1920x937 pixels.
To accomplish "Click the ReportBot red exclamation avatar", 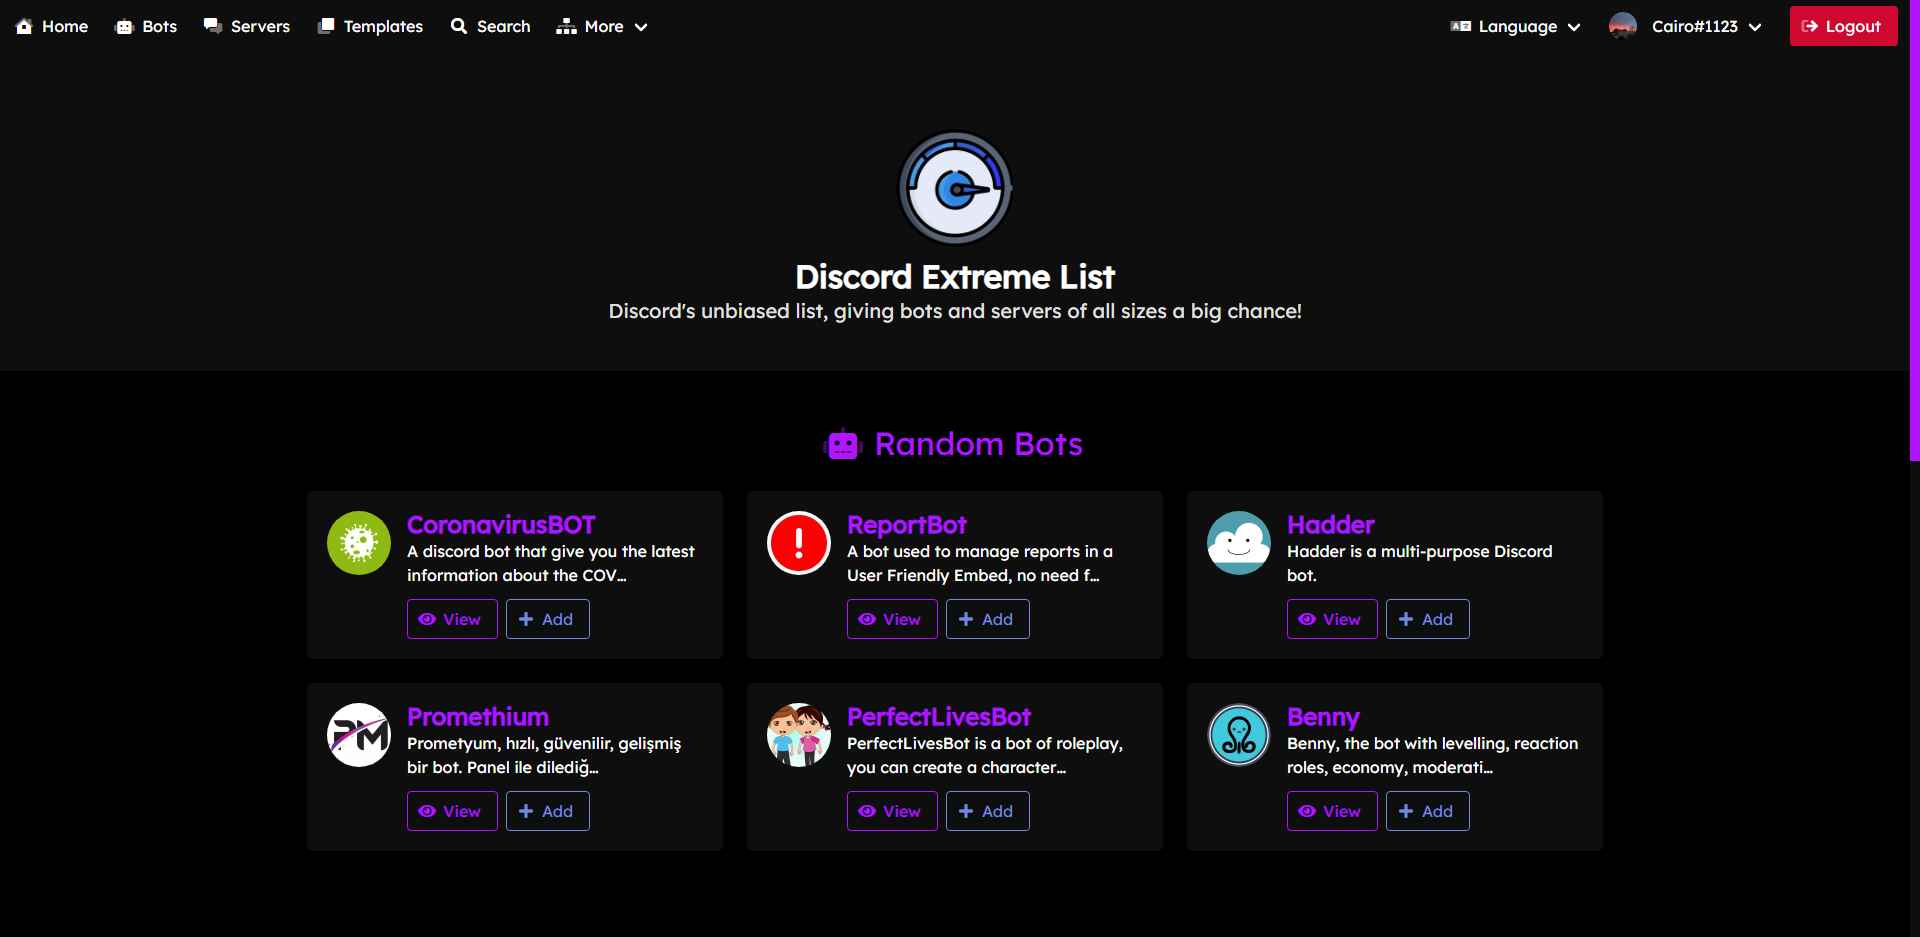I will (x=798, y=543).
